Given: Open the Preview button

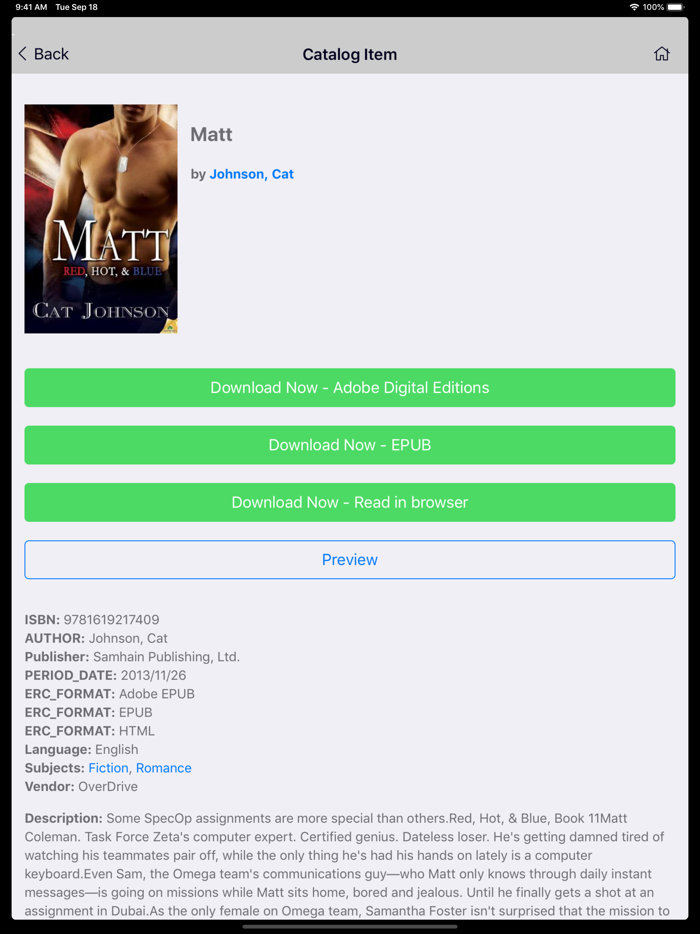Looking at the screenshot, I should 350,559.
